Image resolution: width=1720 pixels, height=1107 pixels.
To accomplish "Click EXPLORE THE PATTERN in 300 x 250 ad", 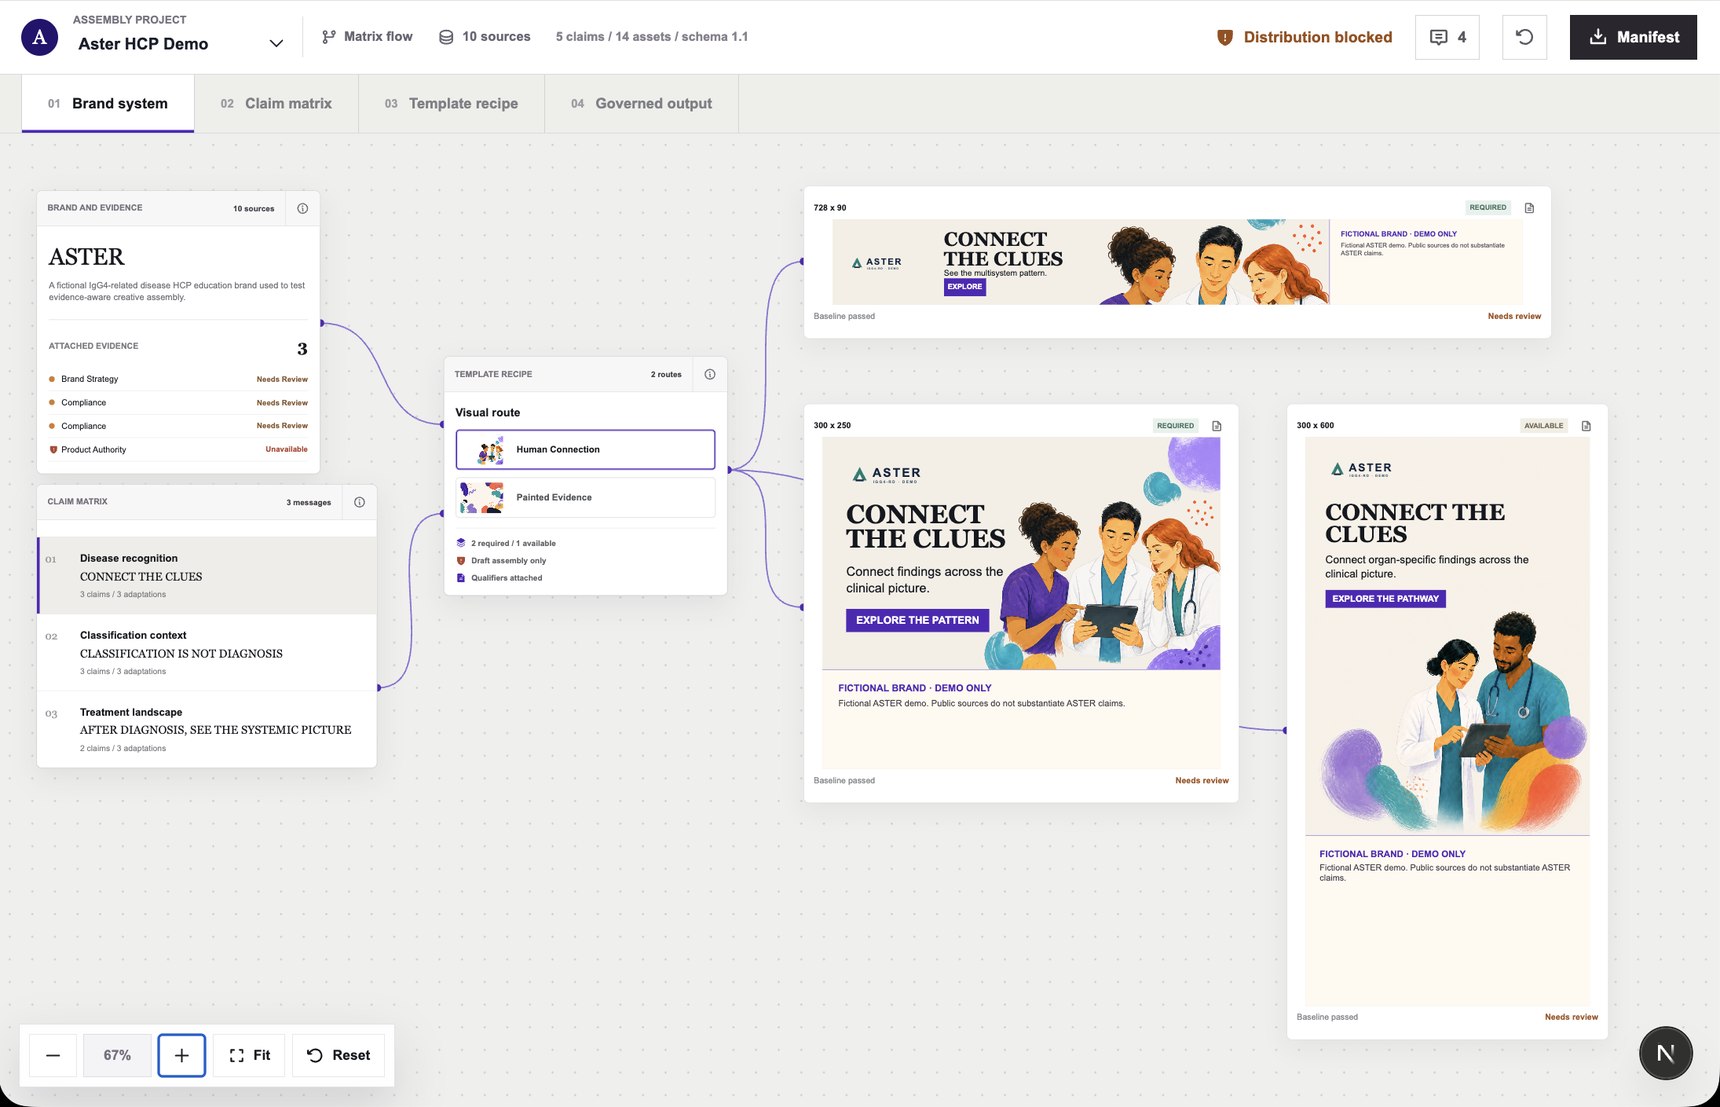I will pyautogui.click(x=917, y=620).
